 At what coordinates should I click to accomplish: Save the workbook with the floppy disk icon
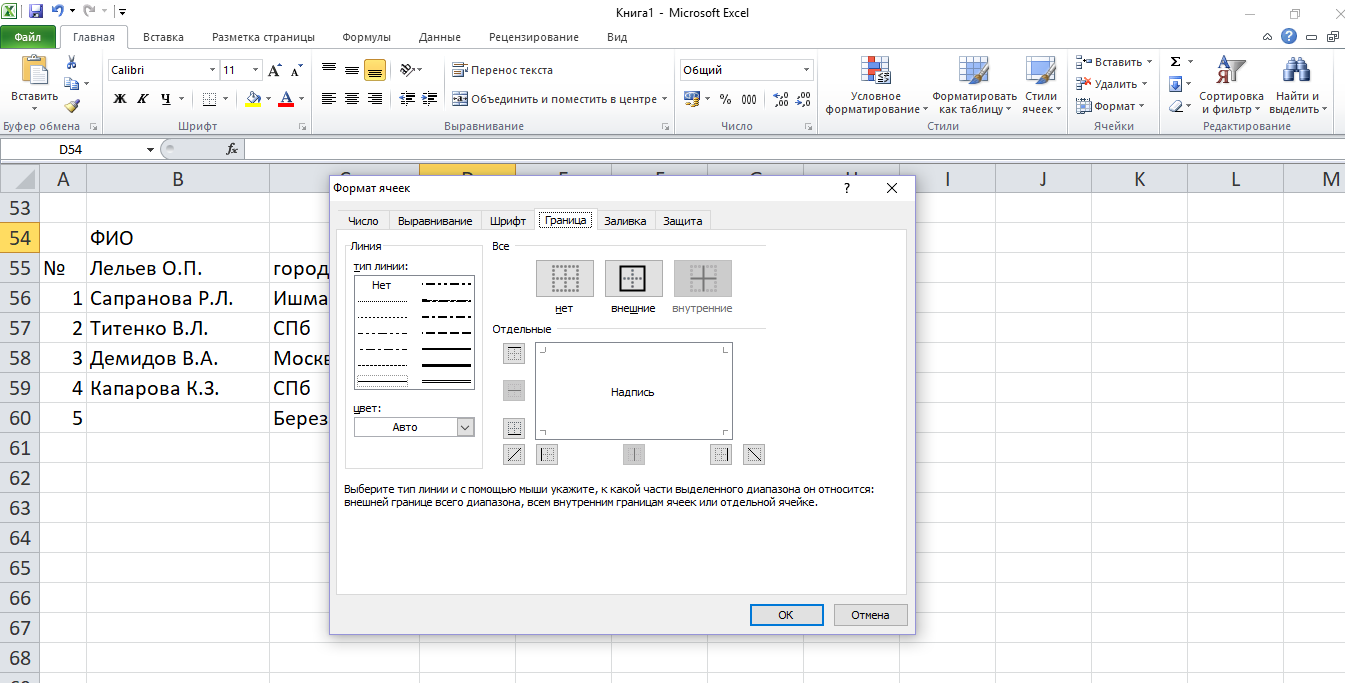[36, 13]
